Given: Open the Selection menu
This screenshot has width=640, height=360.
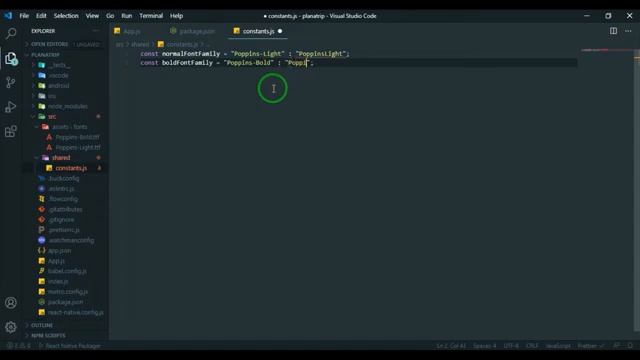Looking at the screenshot, I should (x=66, y=16).
